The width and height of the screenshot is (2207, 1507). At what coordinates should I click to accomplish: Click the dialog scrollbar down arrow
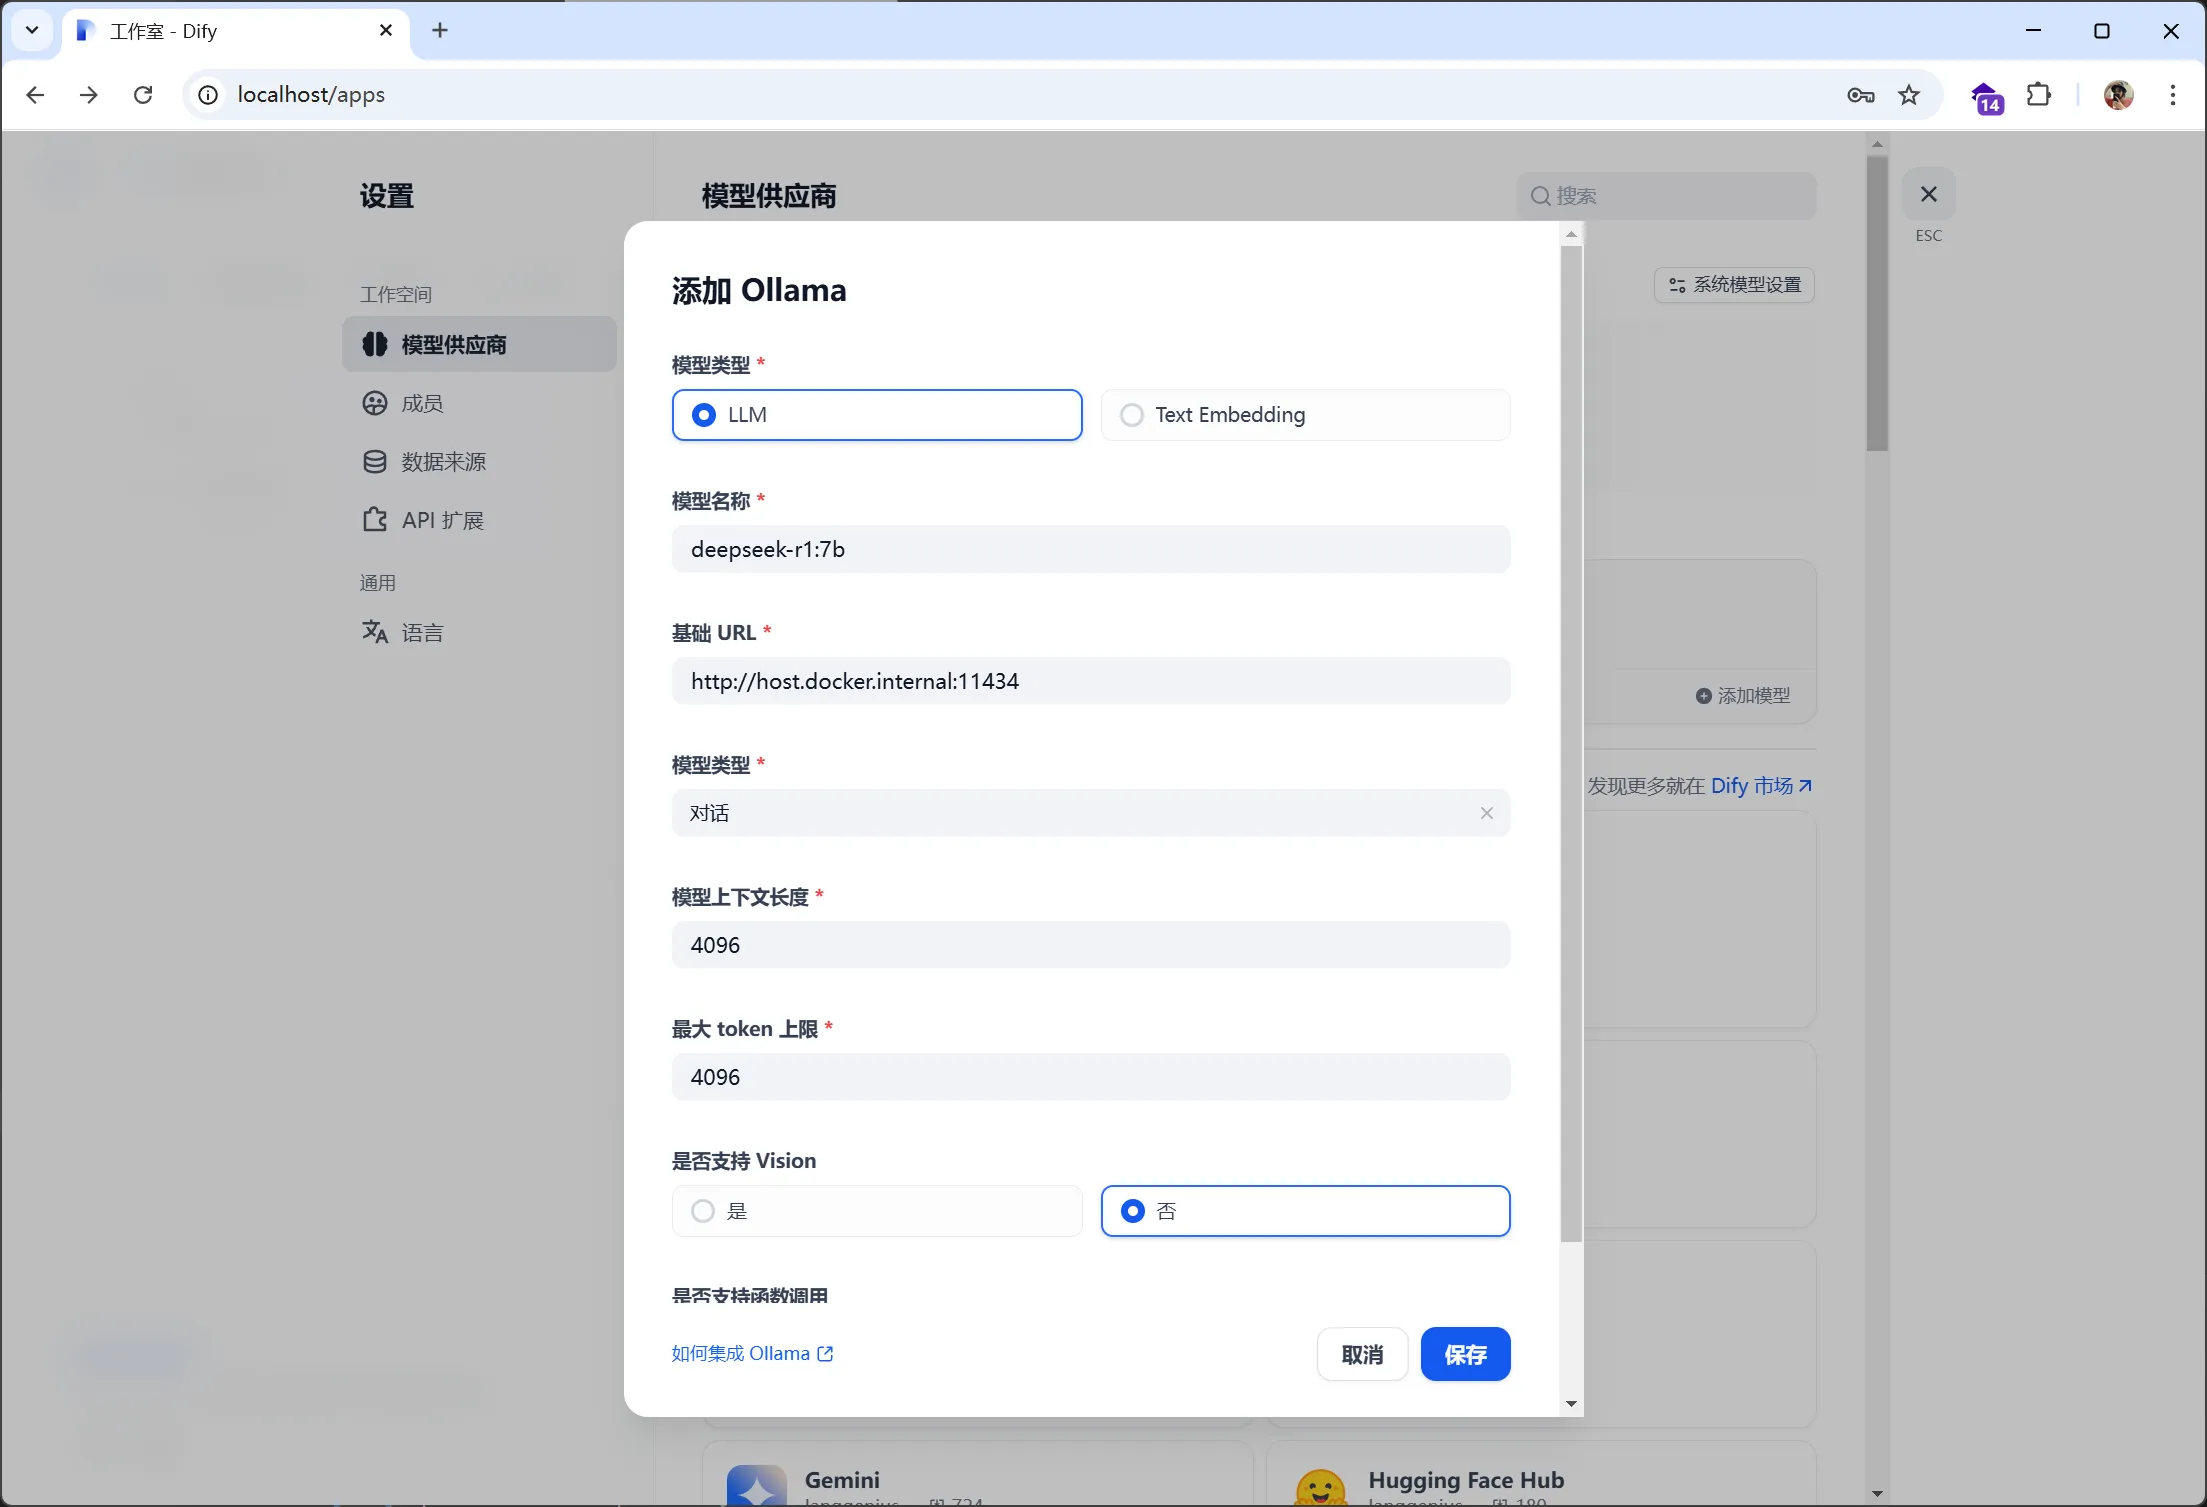[x=1571, y=1404]
